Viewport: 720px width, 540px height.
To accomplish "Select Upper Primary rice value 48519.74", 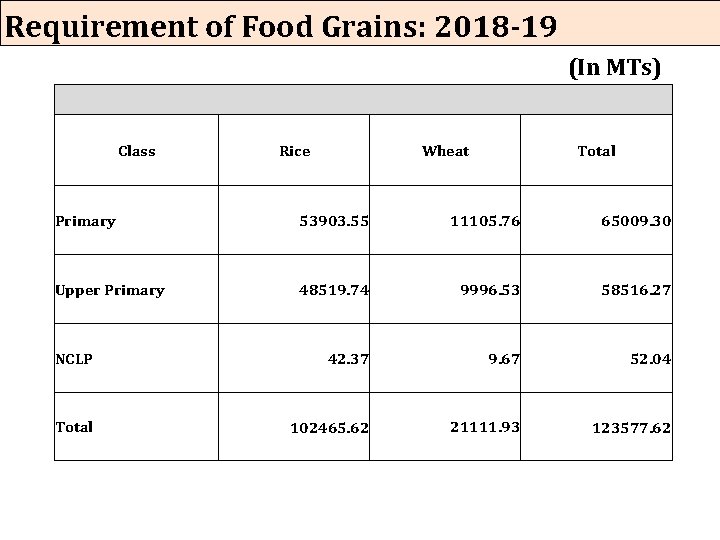I will pos(334,290).
